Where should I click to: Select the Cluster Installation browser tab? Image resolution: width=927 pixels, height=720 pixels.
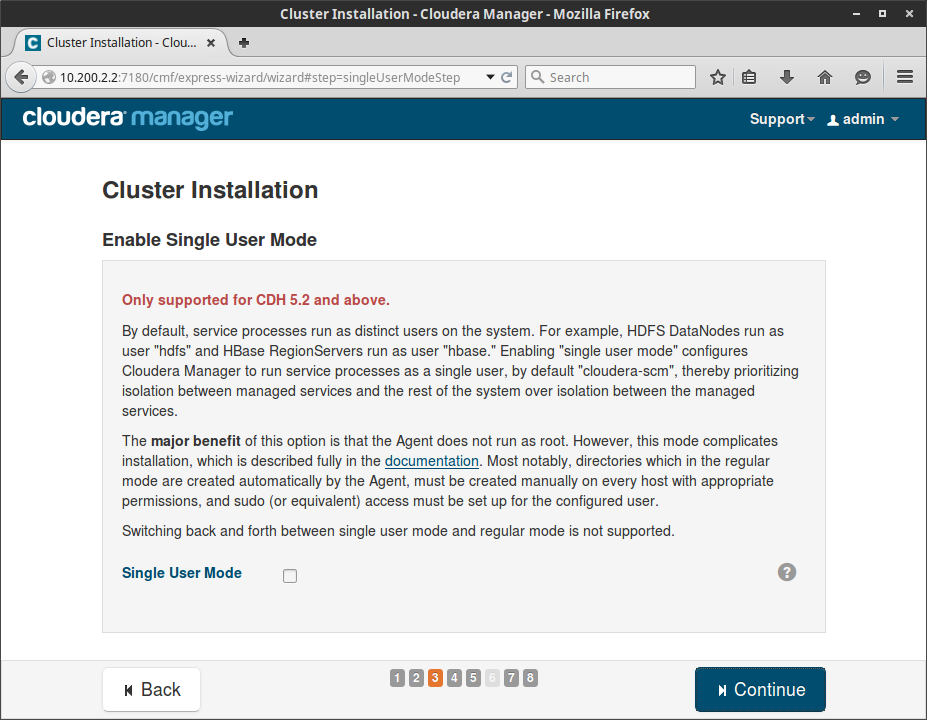point(121,43)
